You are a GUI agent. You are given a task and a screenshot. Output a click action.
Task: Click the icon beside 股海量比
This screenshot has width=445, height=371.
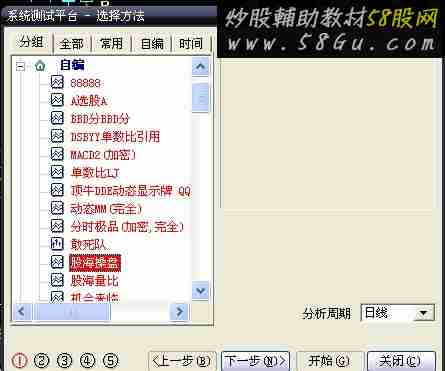point(57,280)
